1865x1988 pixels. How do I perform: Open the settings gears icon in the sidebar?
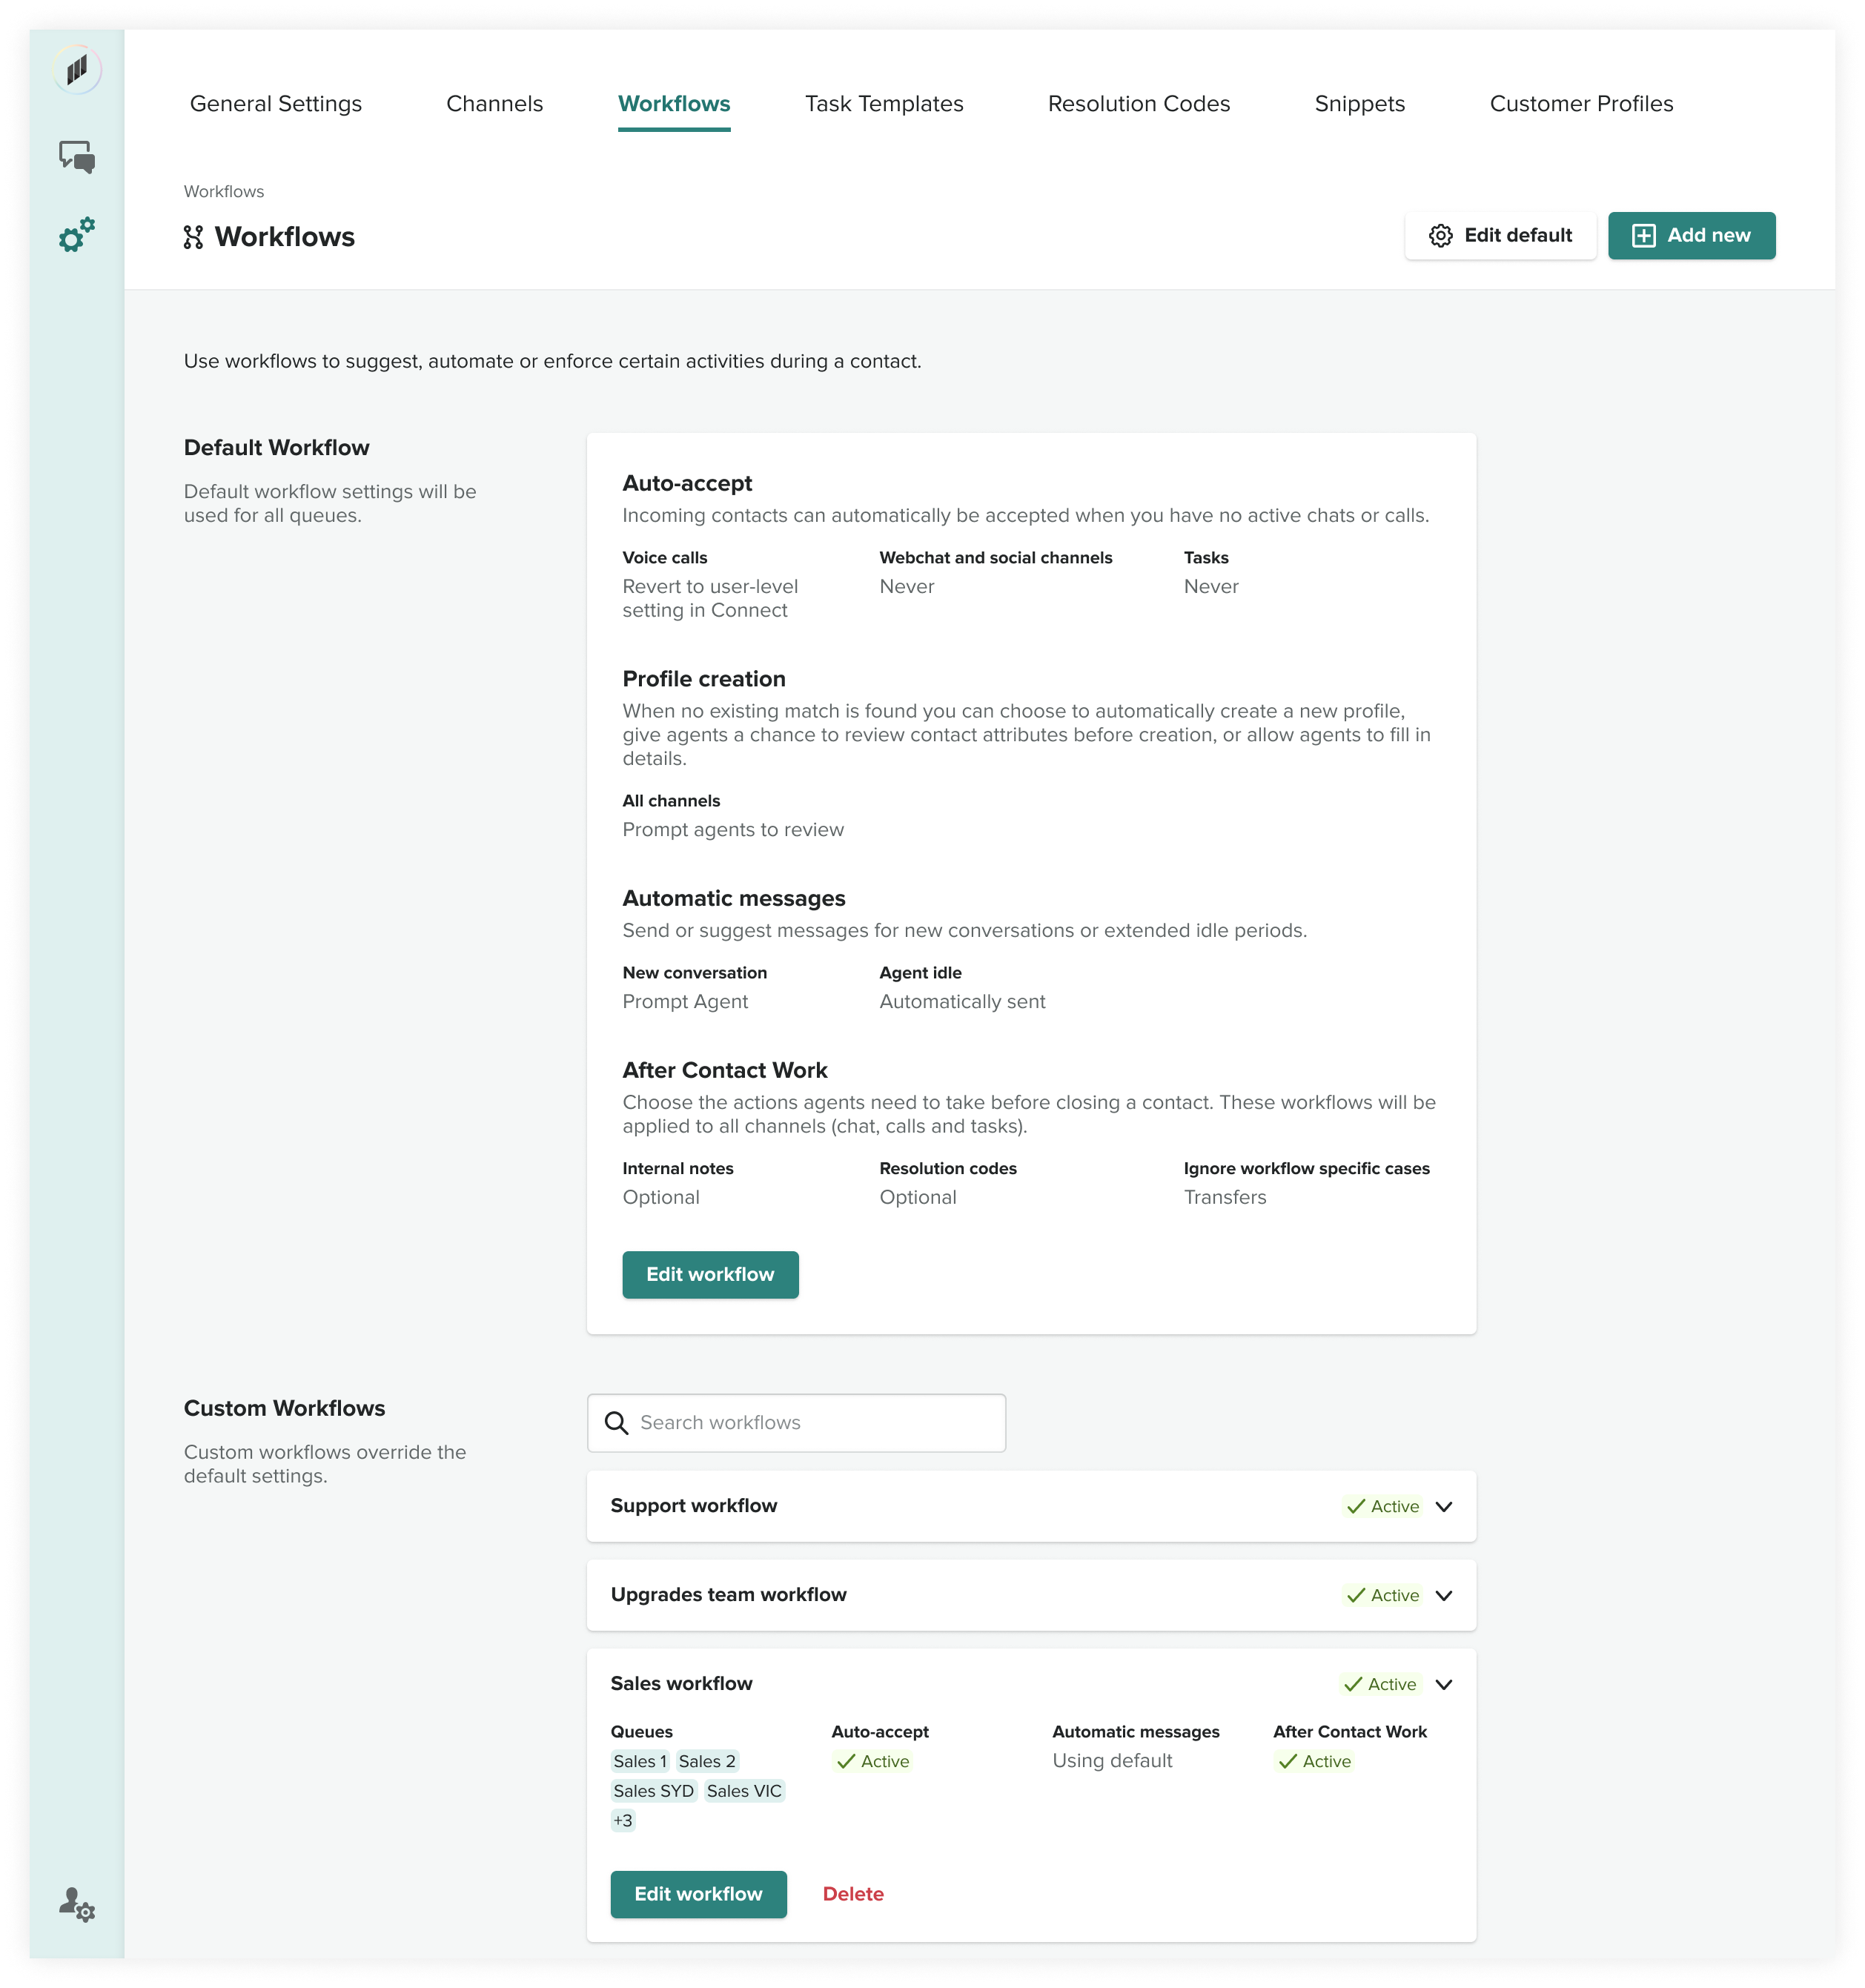click(x=77, y=235)
